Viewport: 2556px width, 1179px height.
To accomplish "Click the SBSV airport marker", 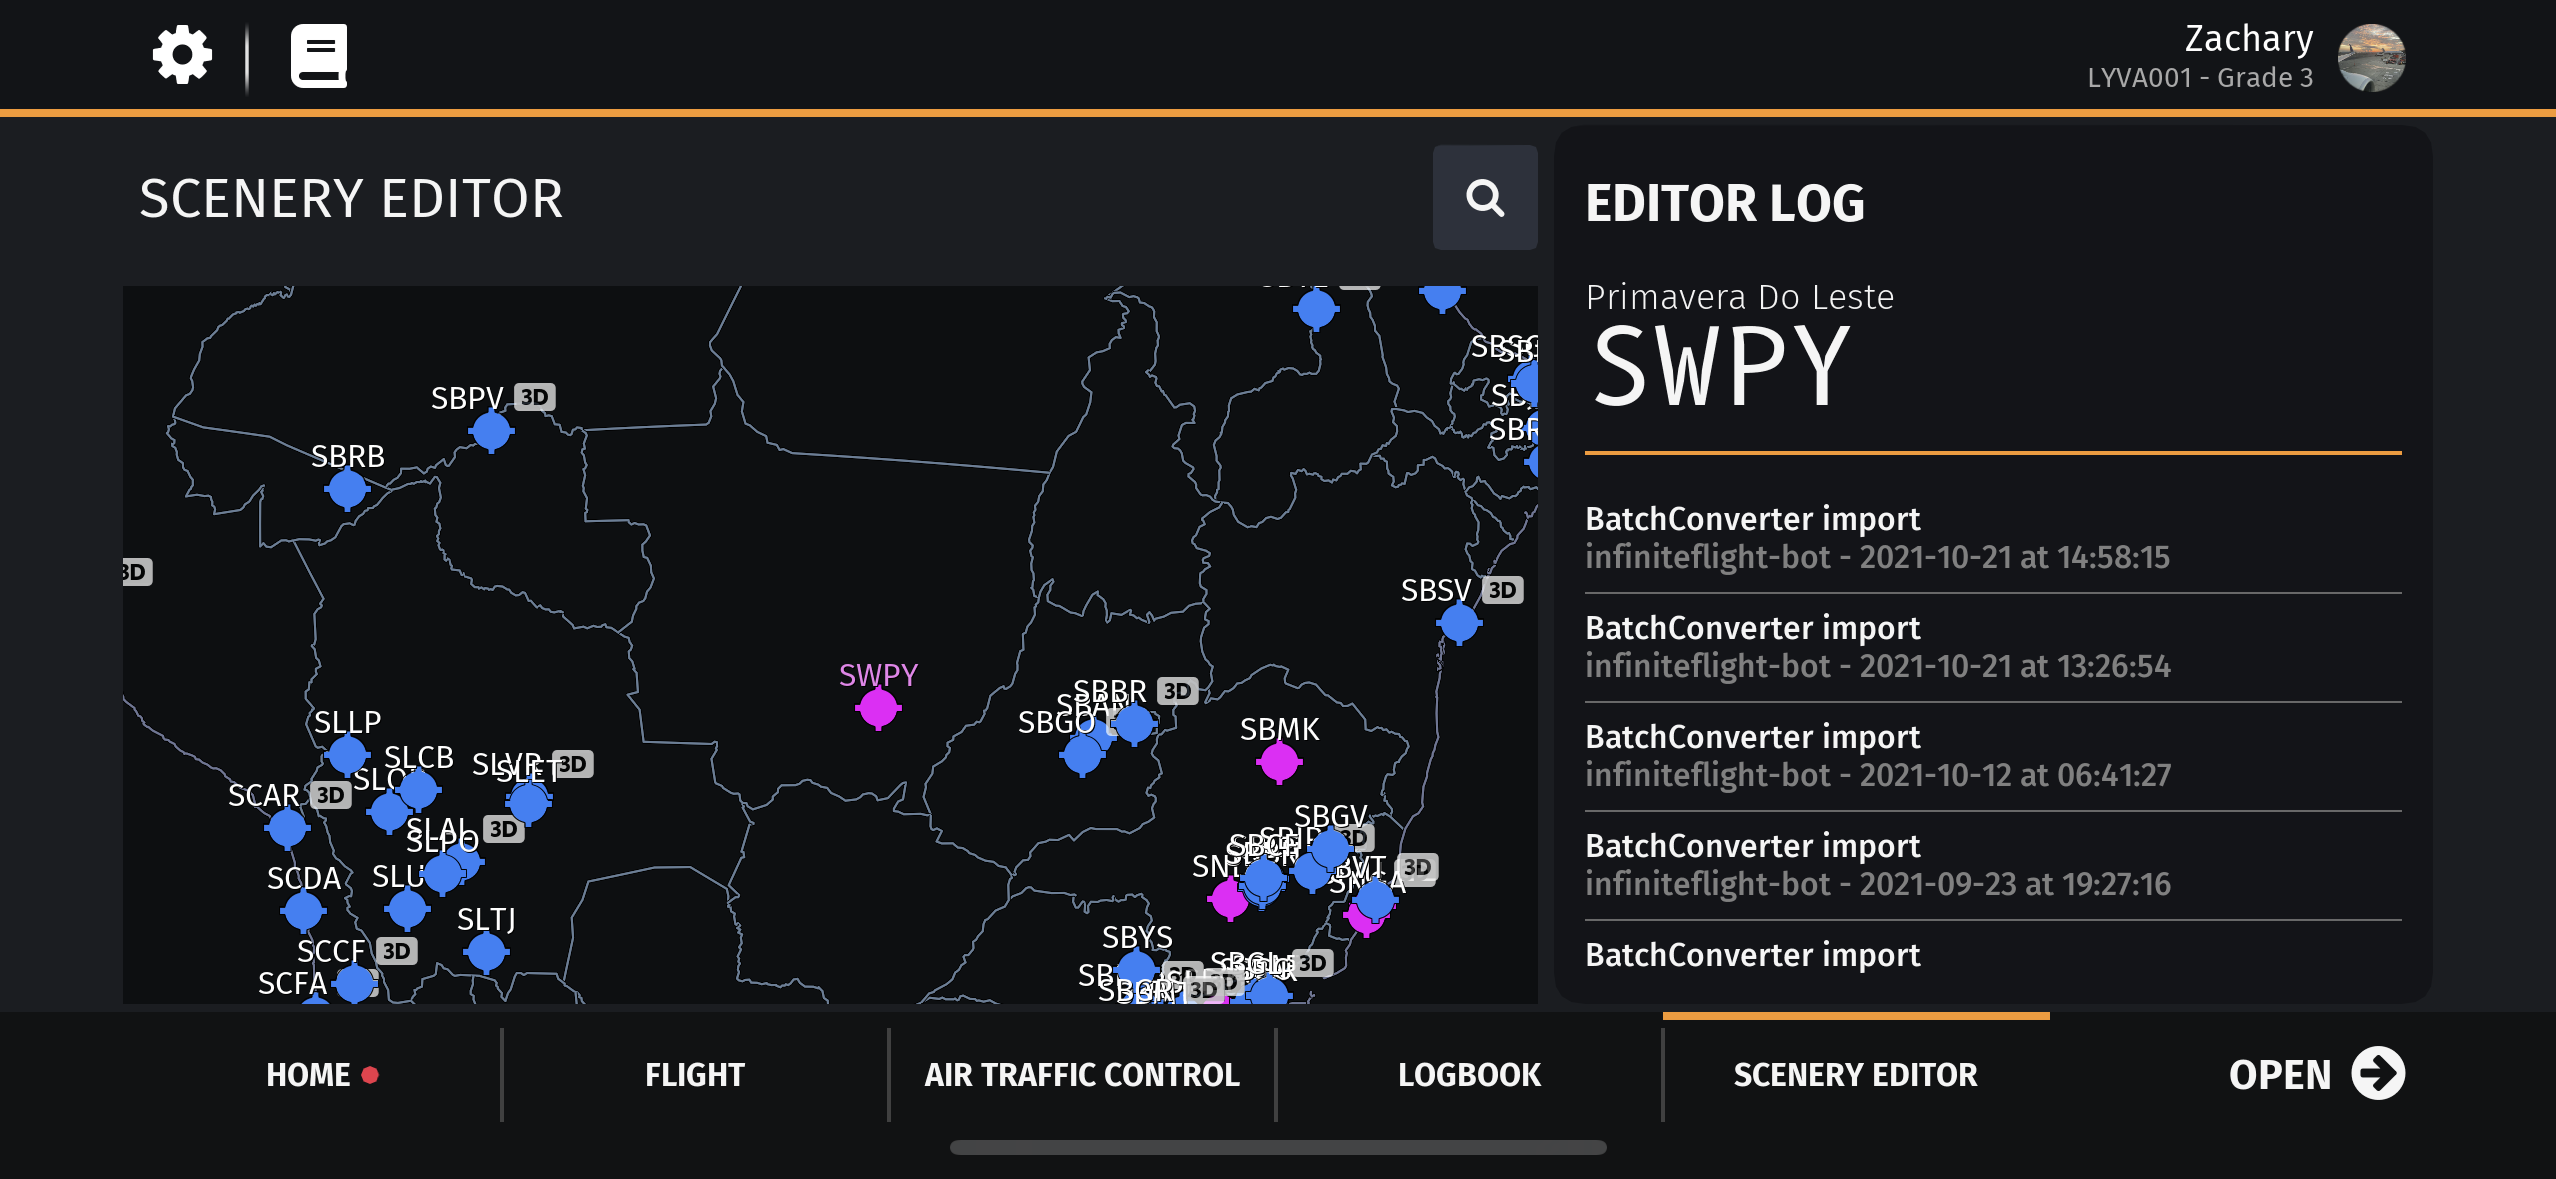I will pyautogui.click(x=1459, y=623).
